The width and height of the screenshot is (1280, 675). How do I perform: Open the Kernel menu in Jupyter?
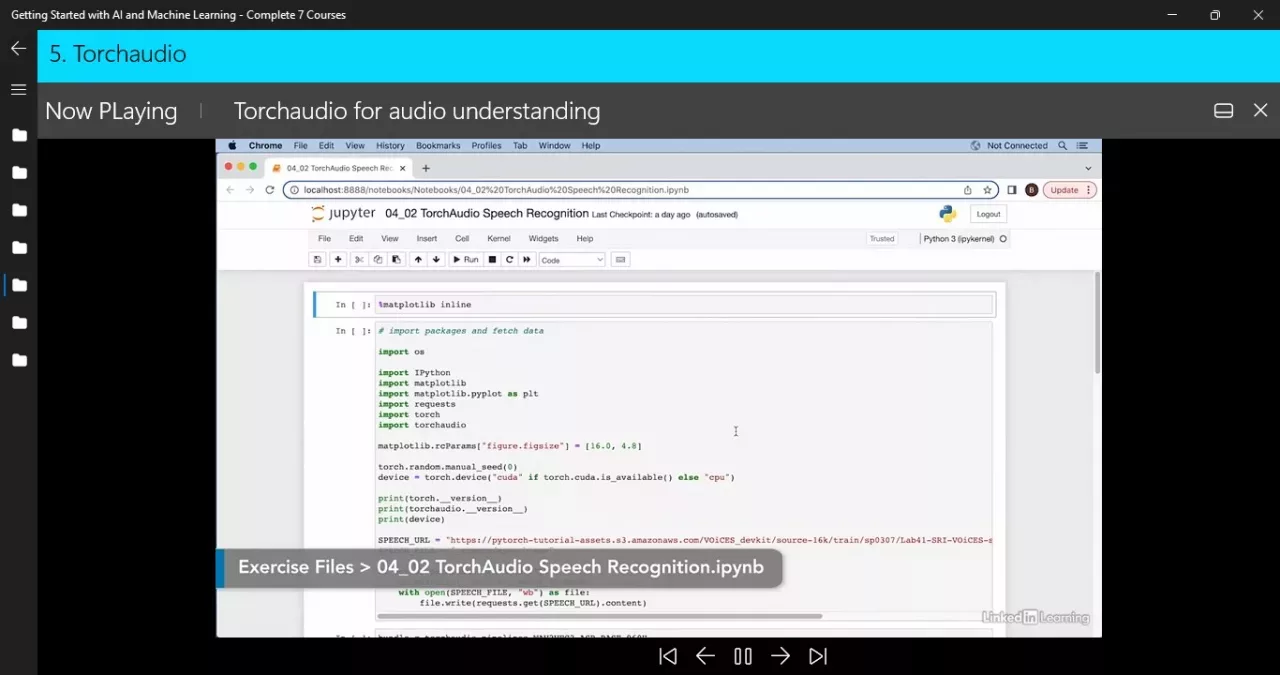[x=498, y=239]
